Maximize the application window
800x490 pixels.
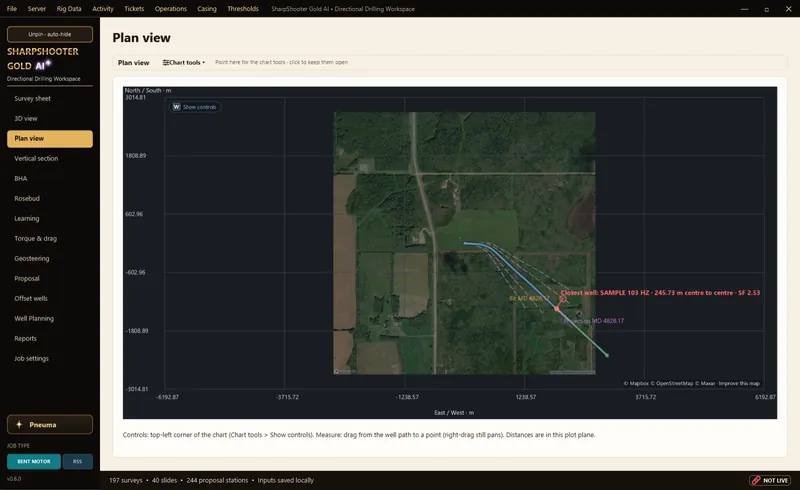click(x=766, y=9)
